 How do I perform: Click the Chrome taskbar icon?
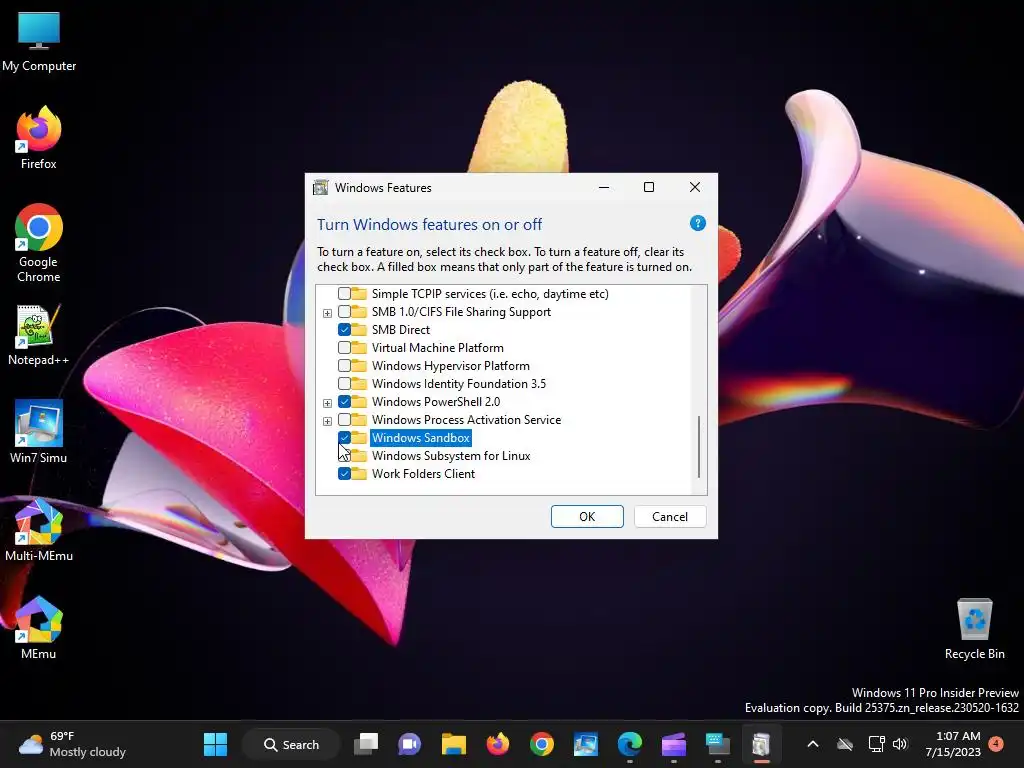pyautogui.click(x=541, y=744)
